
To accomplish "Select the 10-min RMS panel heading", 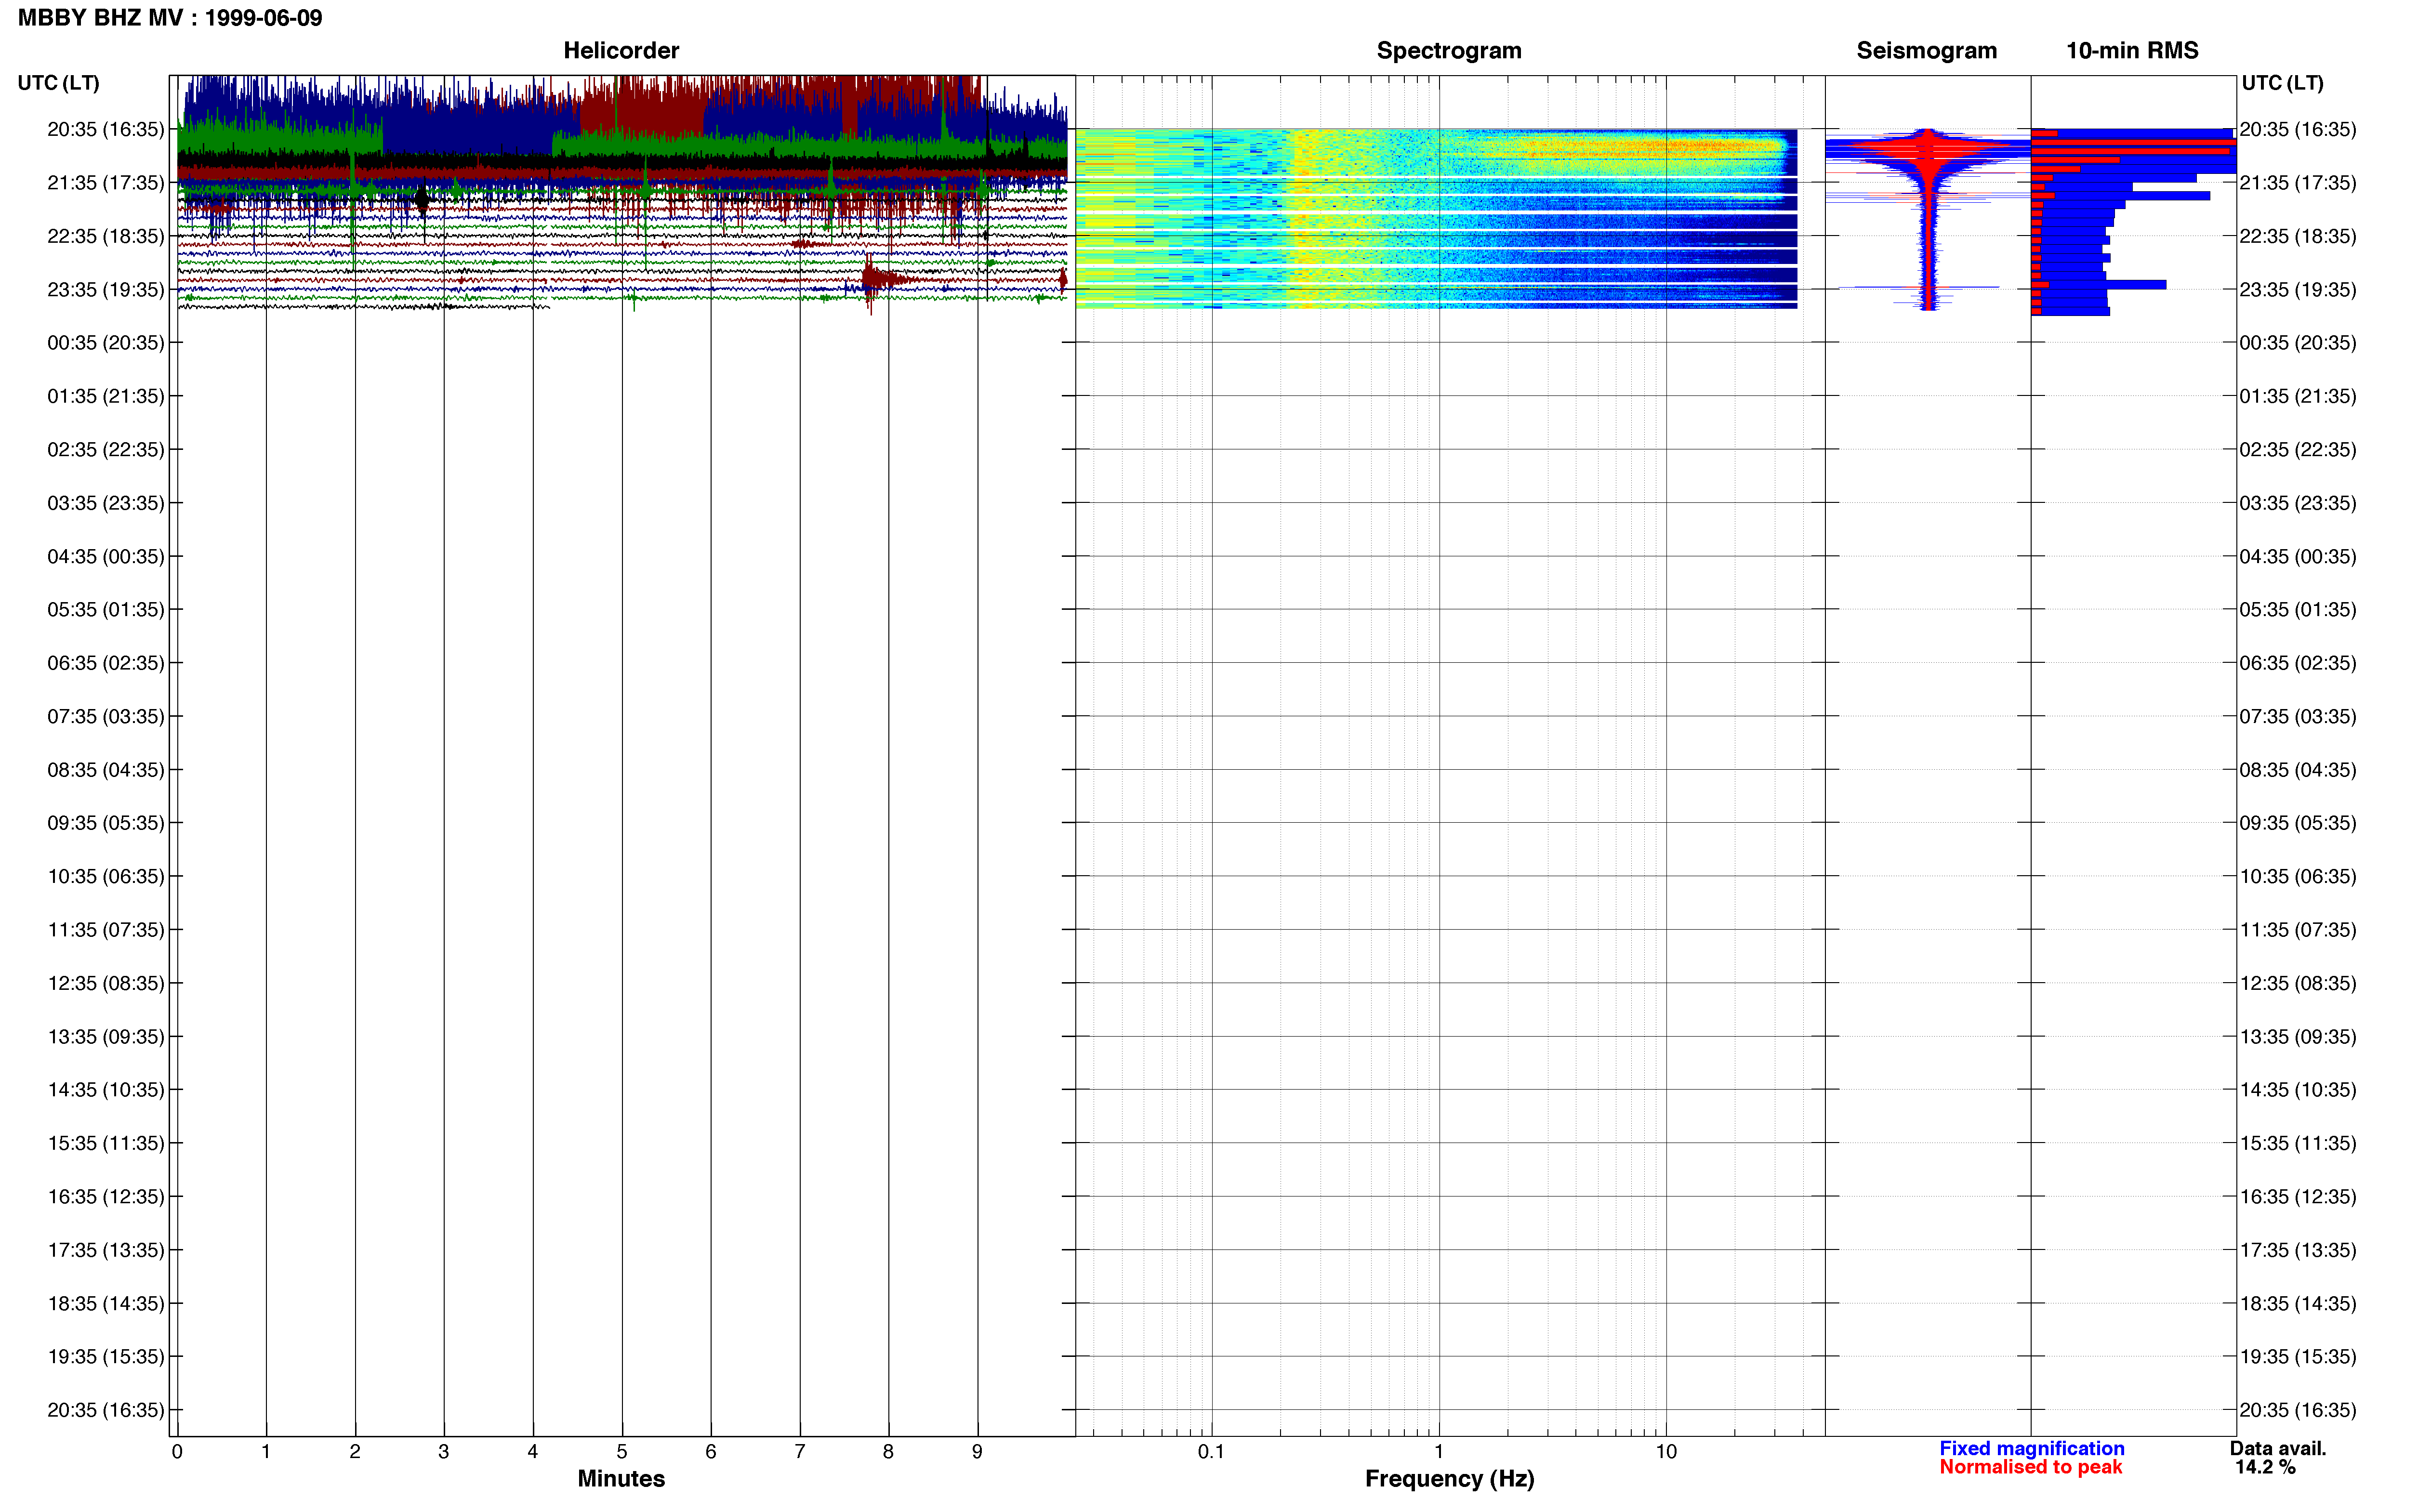I will point(2132,51).
